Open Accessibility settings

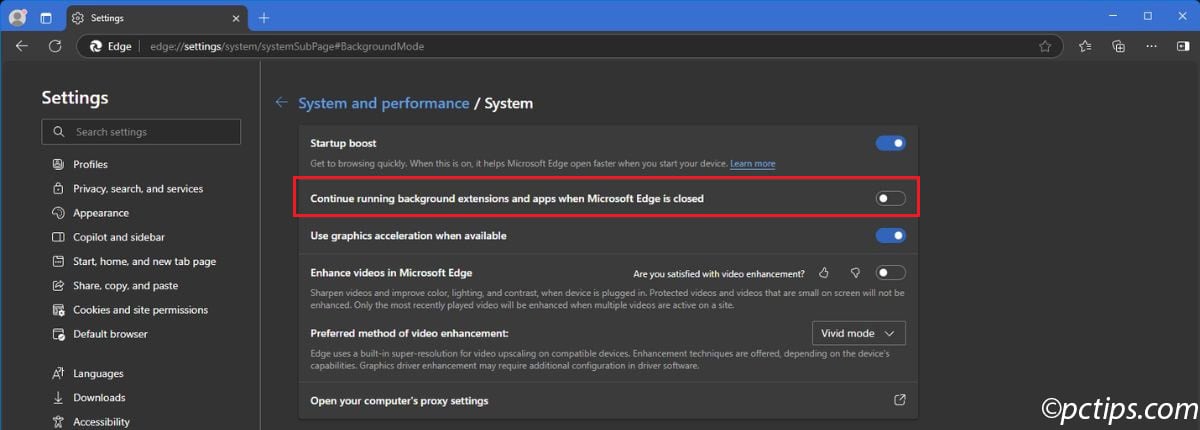tap(101, 422)
